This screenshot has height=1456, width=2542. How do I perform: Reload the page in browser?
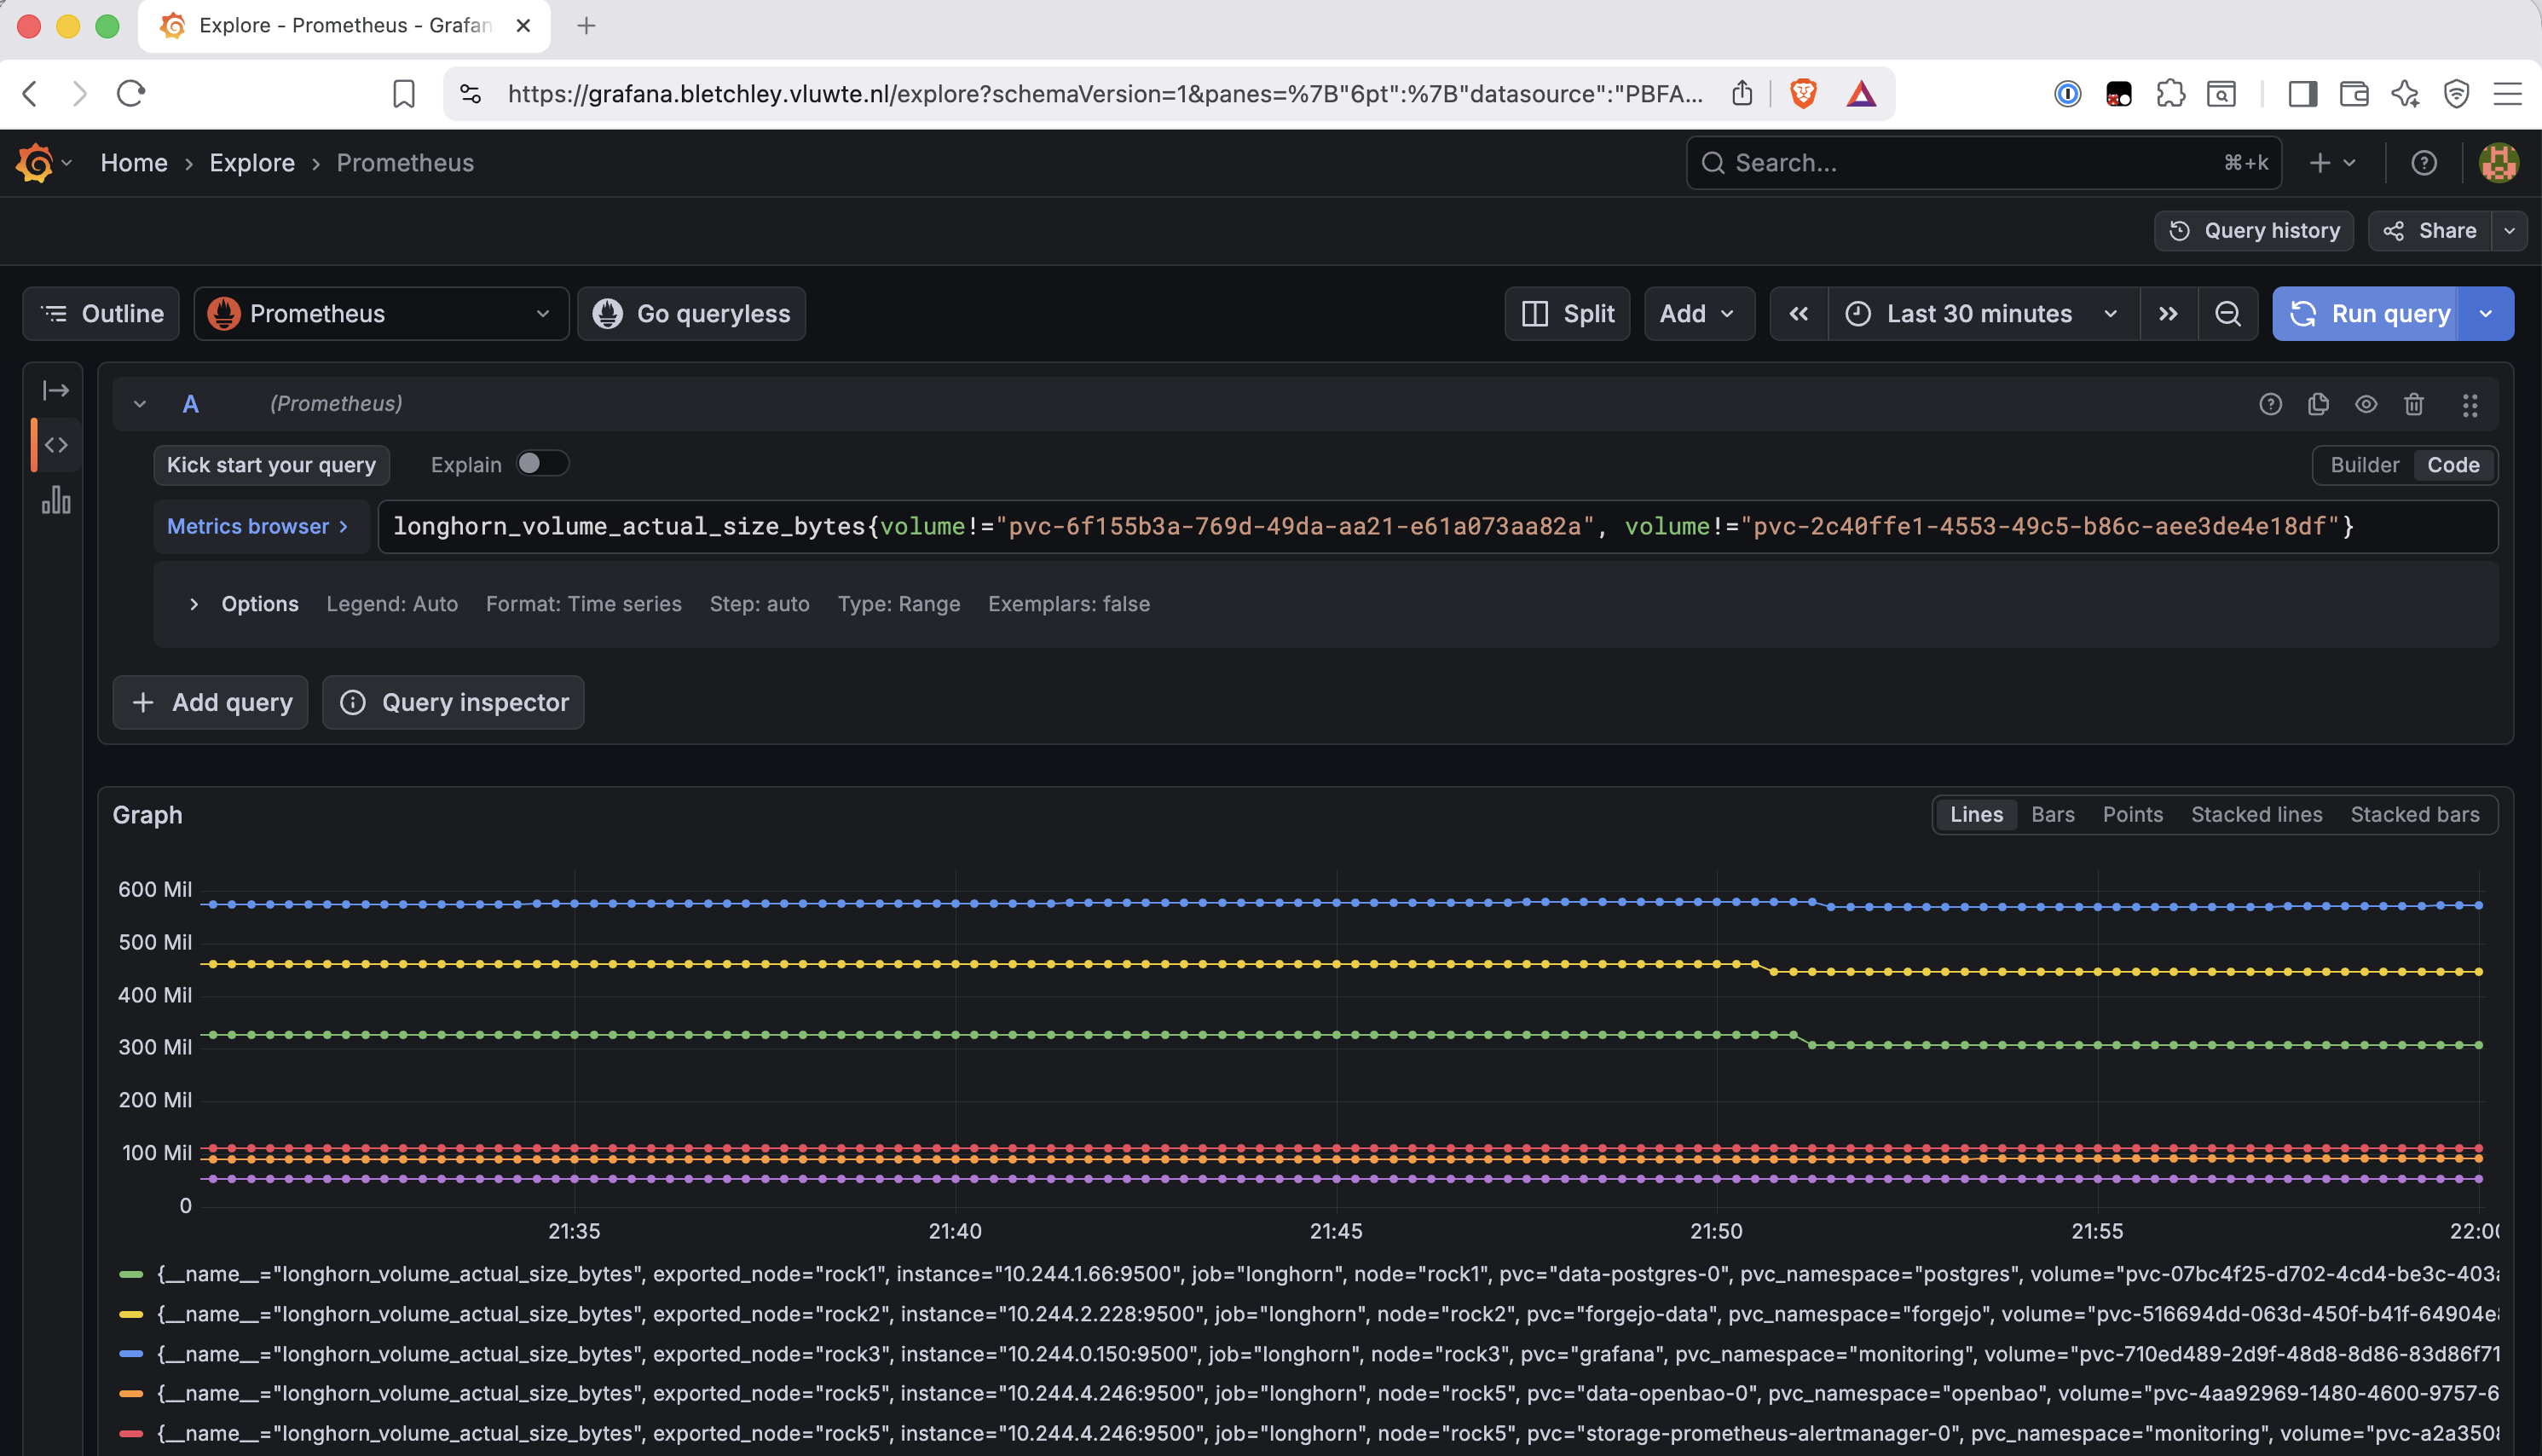coord(131,94)
